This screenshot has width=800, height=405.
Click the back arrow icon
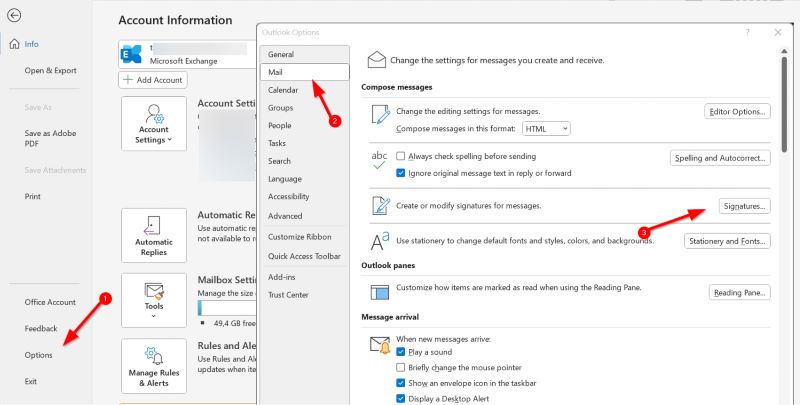pyautogui.click(x=14, y=15)
